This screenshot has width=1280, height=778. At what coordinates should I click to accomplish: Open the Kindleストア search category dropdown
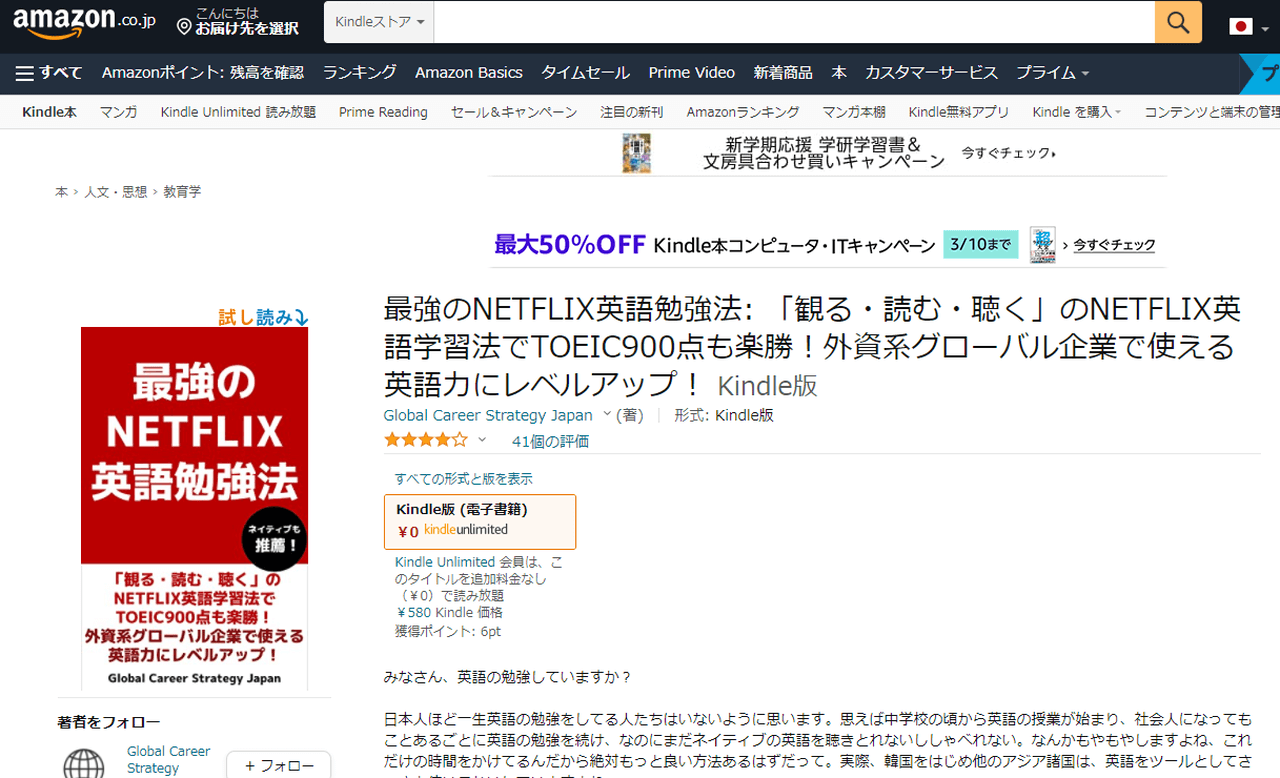tap(379, 22)
